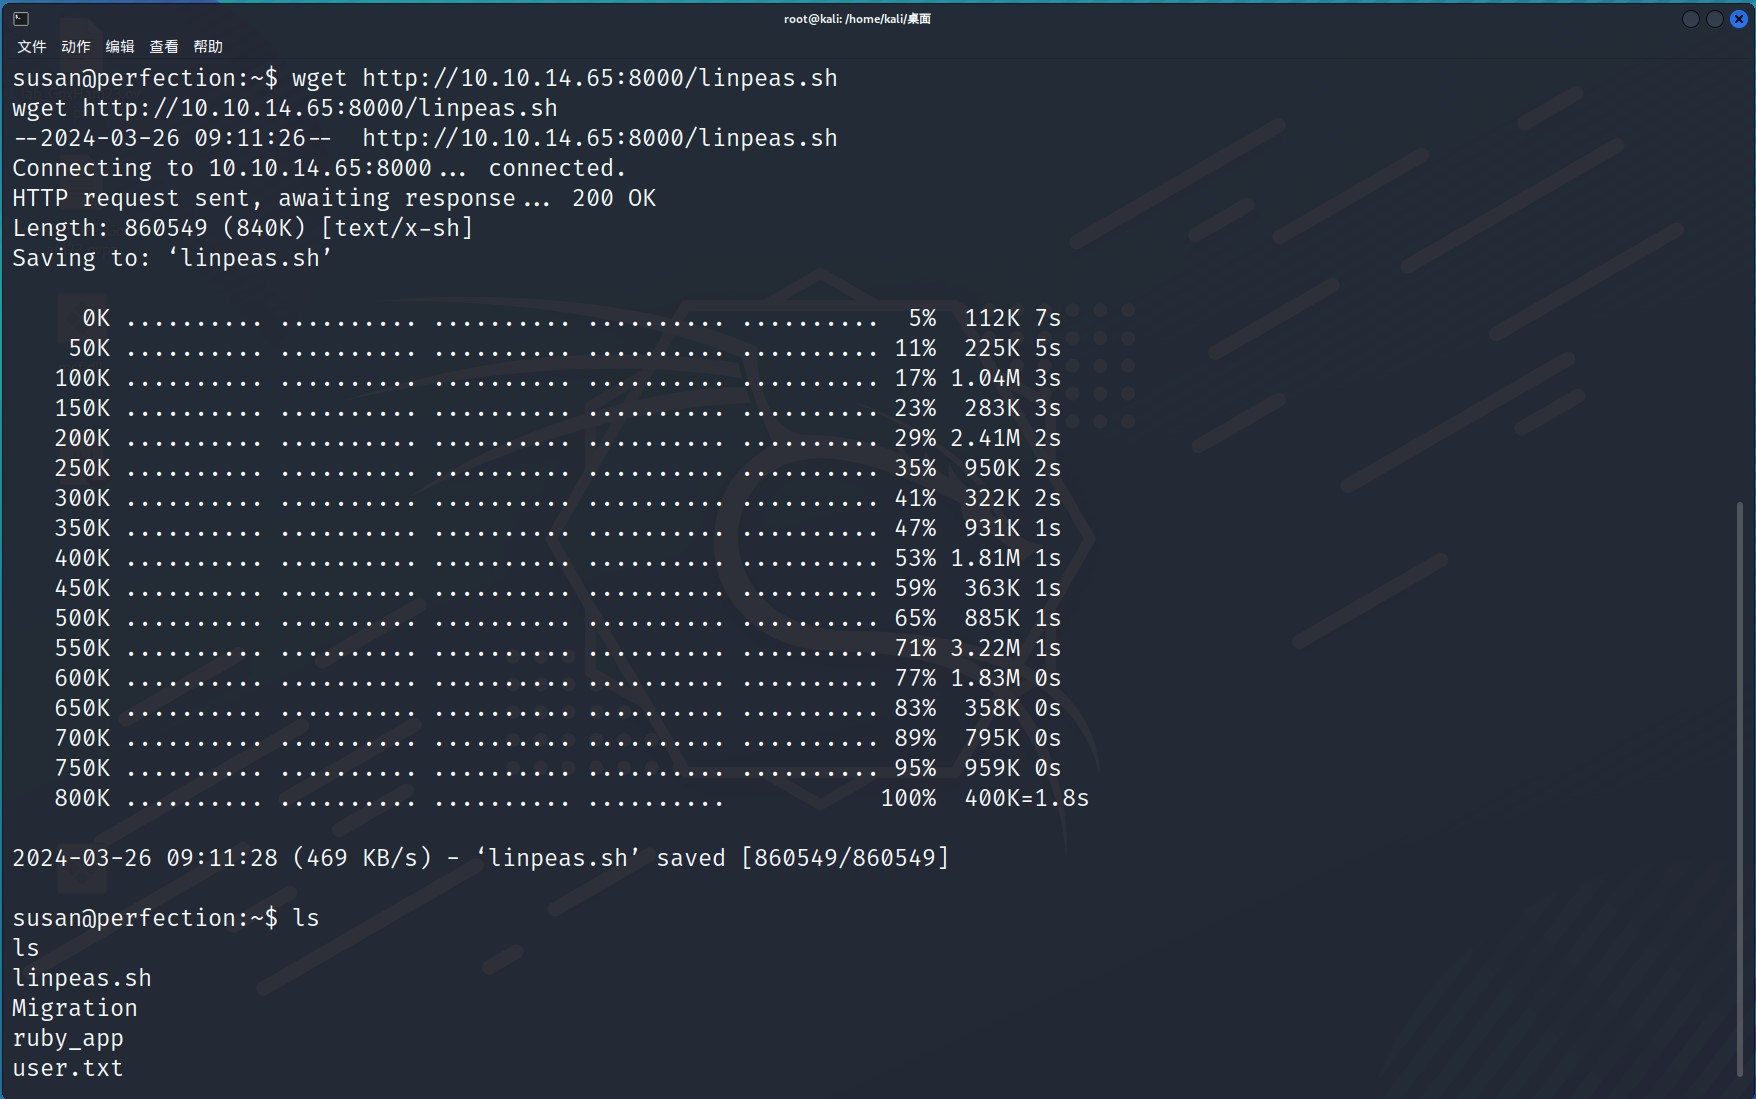Click the '53% 1.81M 1s' progress row

557,558
